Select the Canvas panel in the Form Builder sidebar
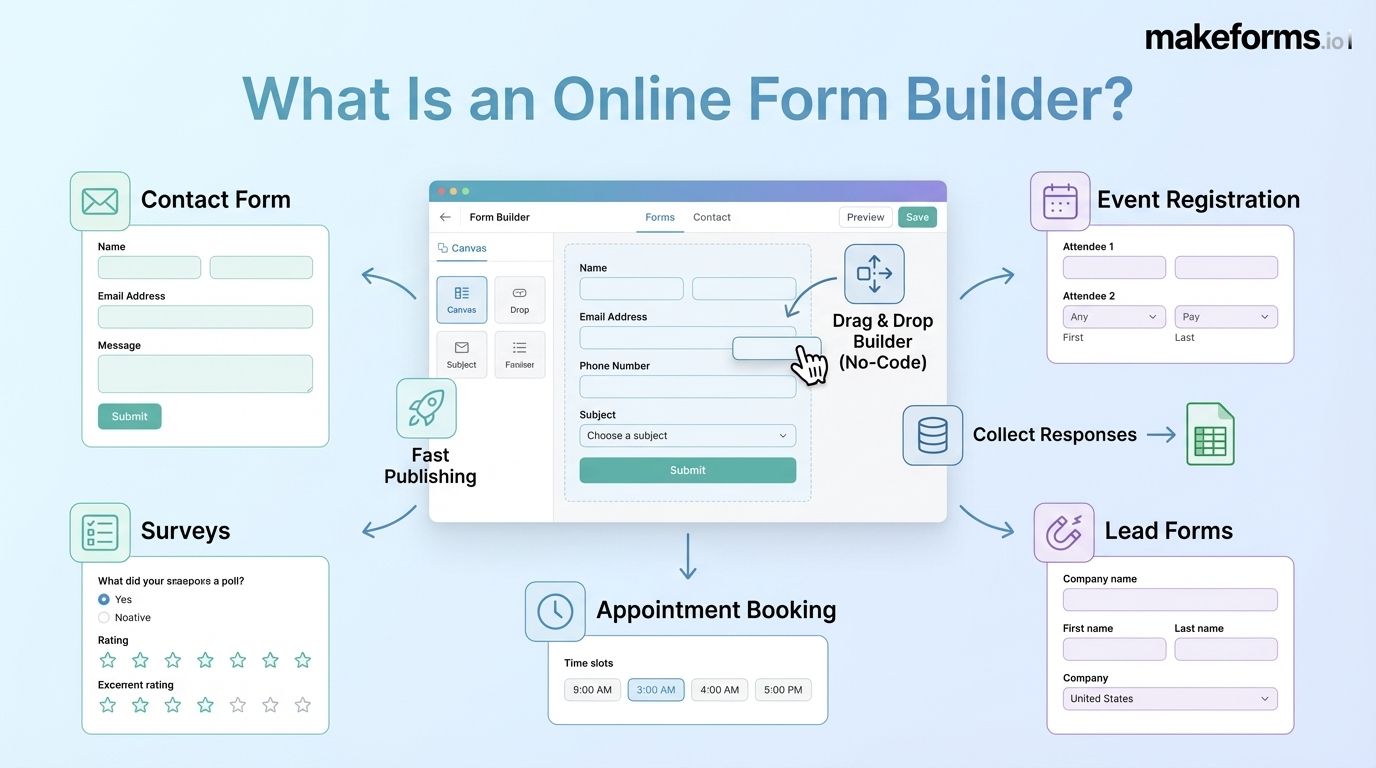This screenshot has width=1376, height=768. 461,298
